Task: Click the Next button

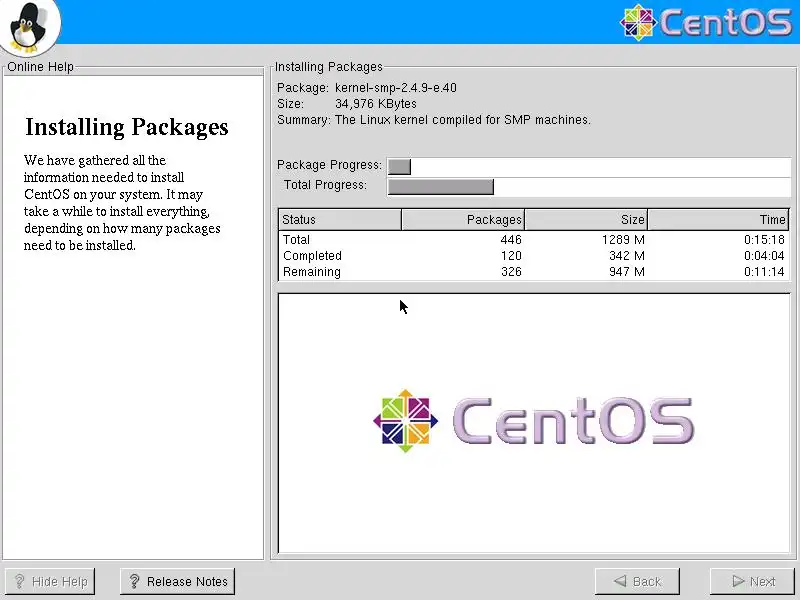Action: pyautogui.click(x=753, y=582)
